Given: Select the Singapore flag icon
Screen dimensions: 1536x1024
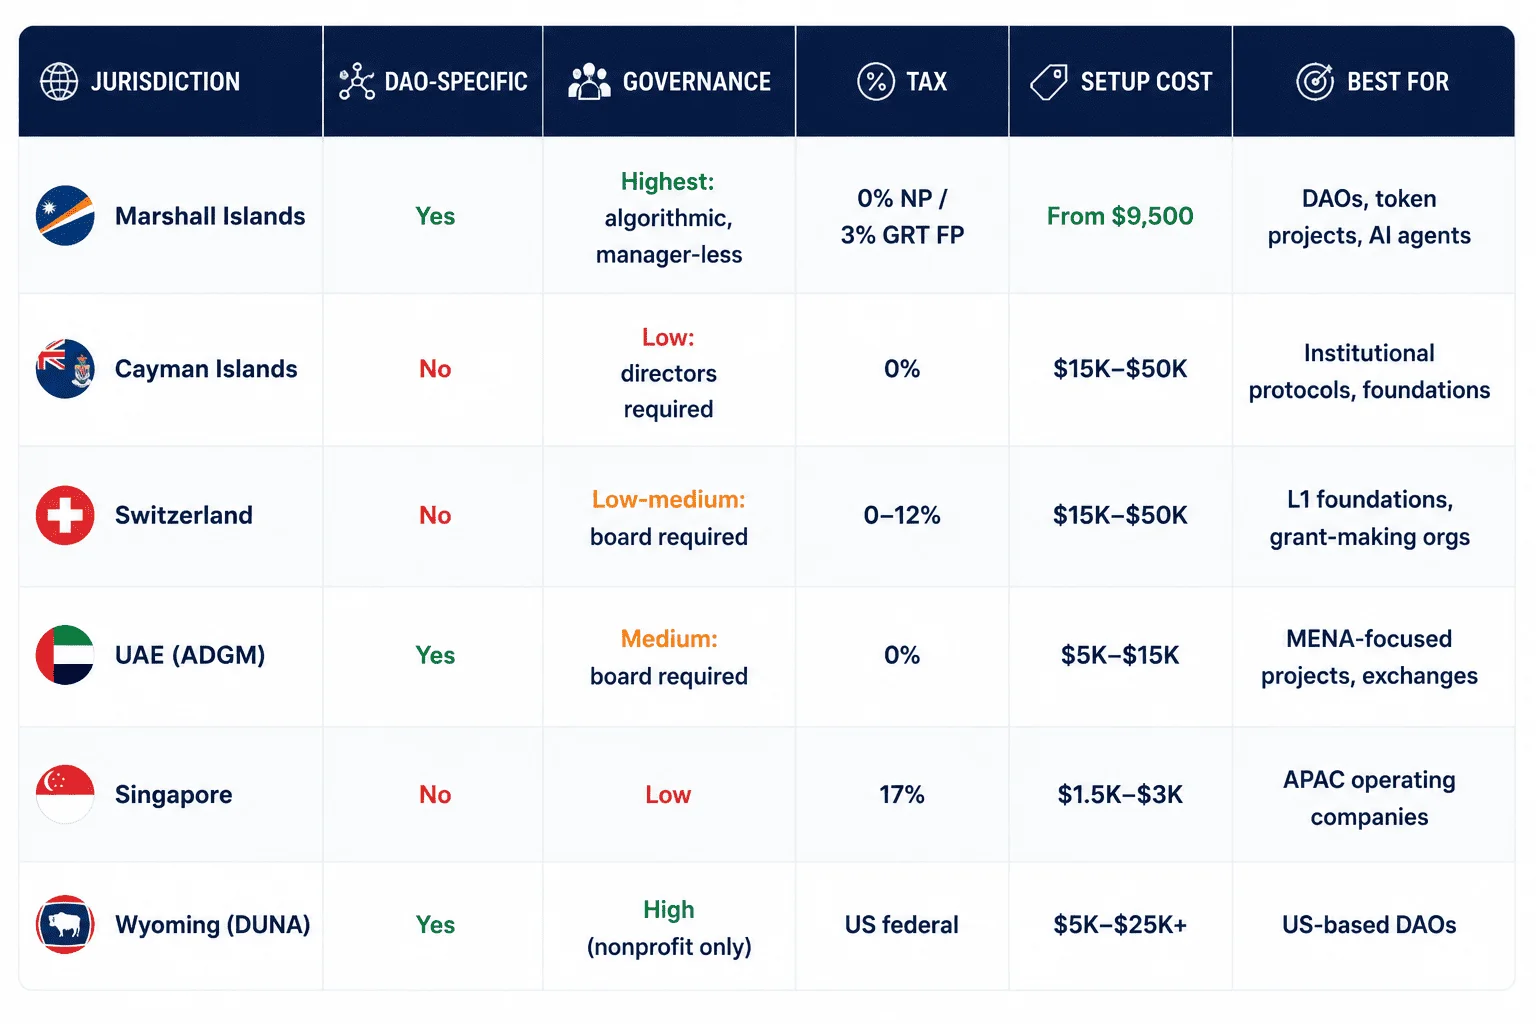Looking at the screenshot, I should click(65, 794).
